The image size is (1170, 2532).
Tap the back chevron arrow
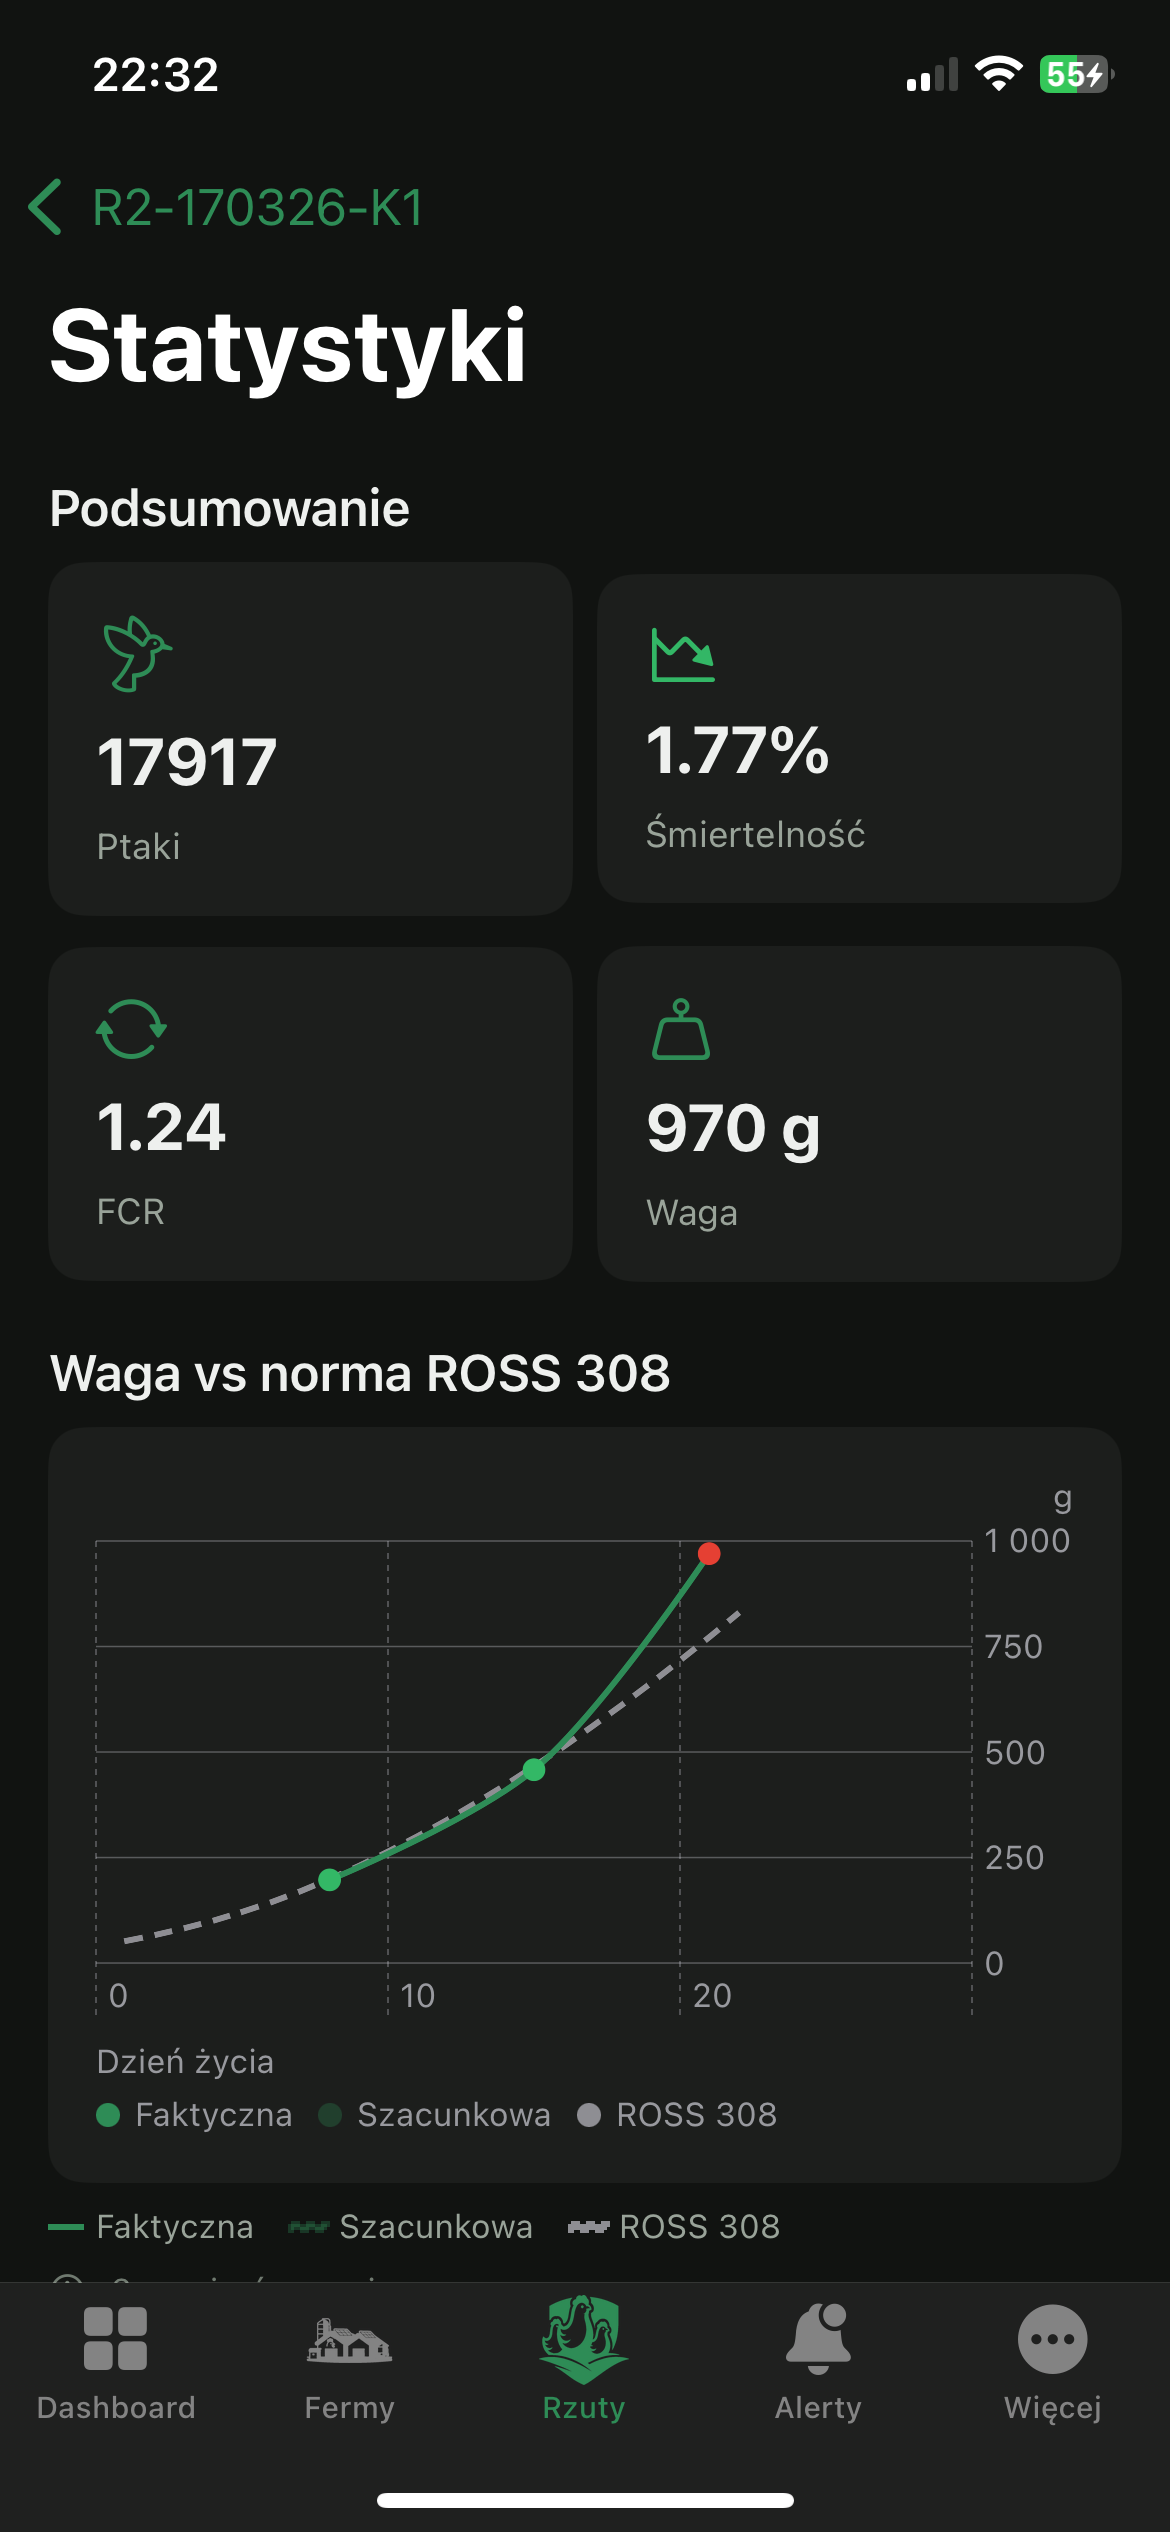pyautogui.click(x=46, y=207)
